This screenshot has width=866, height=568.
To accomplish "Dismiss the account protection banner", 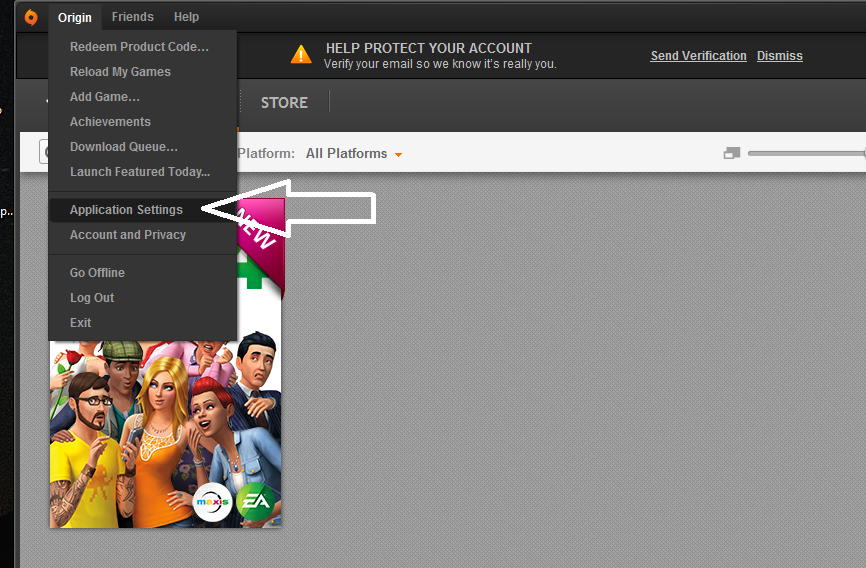I will click(779, 56).
